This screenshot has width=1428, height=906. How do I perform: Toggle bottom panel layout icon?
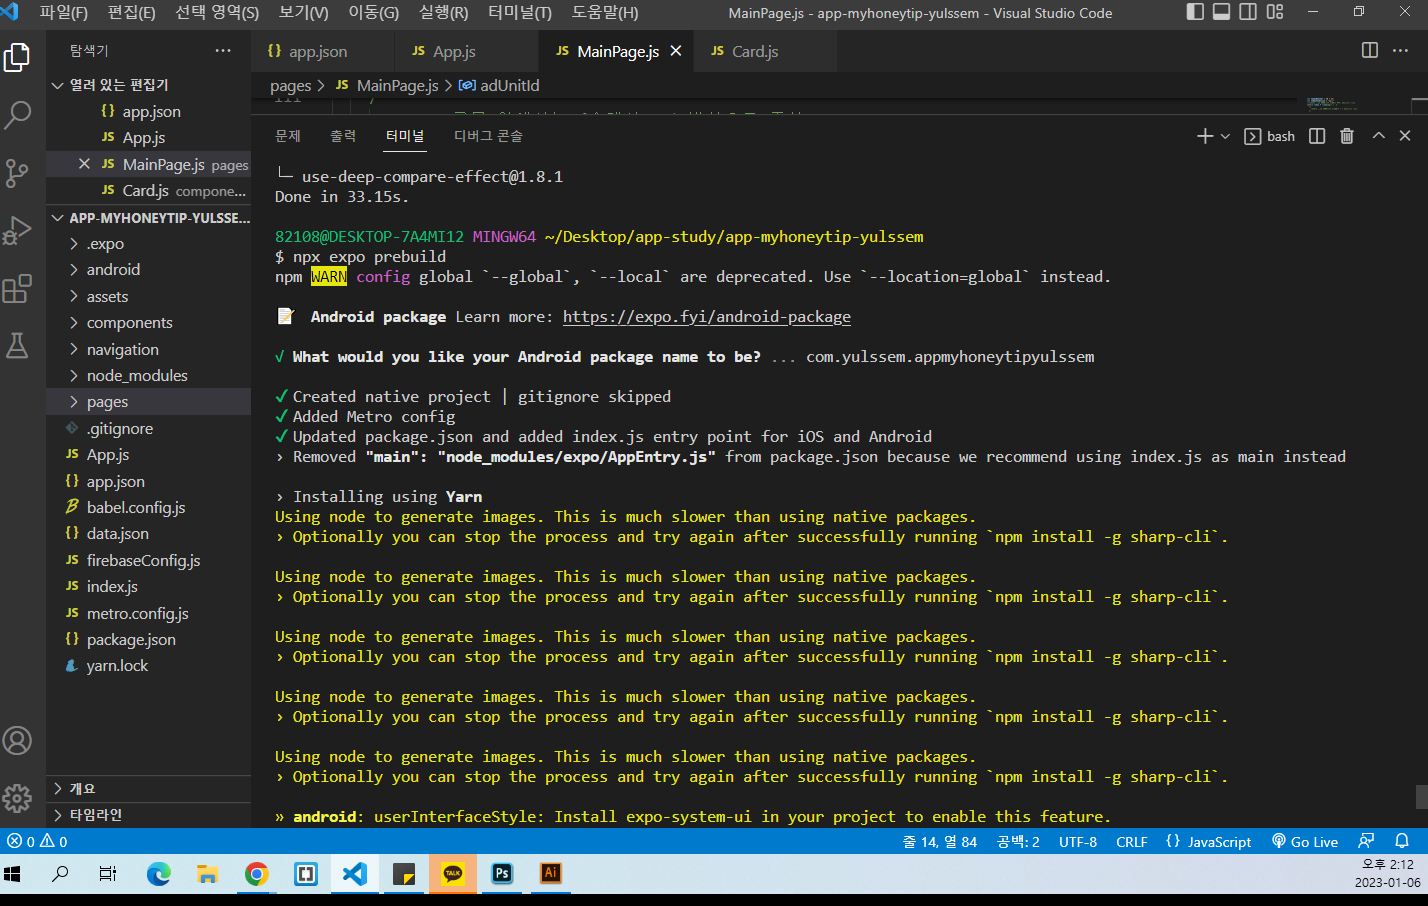click(x=1222, y=12)
